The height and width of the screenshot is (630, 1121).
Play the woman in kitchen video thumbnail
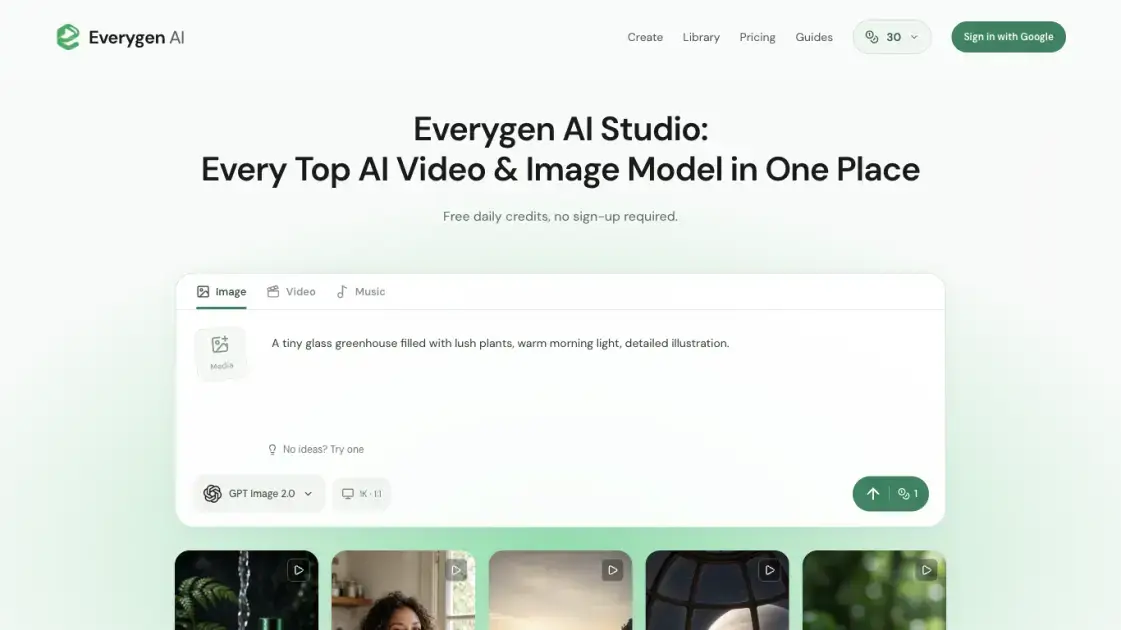455,570
